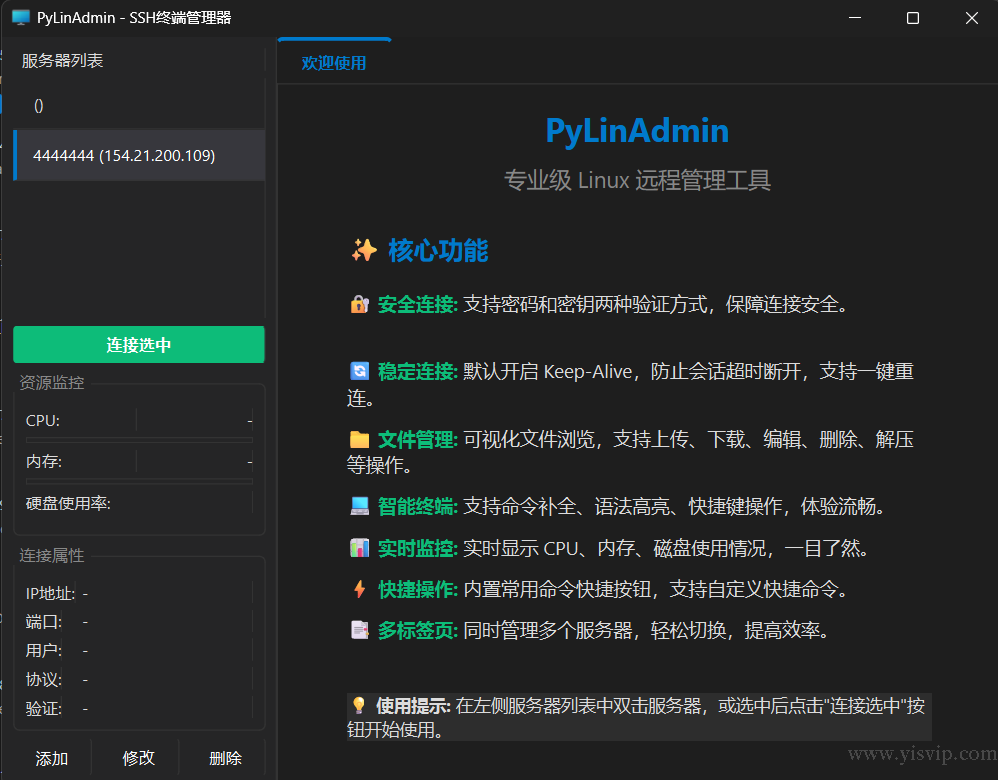Click the chart icon next to 实时监控
998x780 pixels.
pos(359,548)
